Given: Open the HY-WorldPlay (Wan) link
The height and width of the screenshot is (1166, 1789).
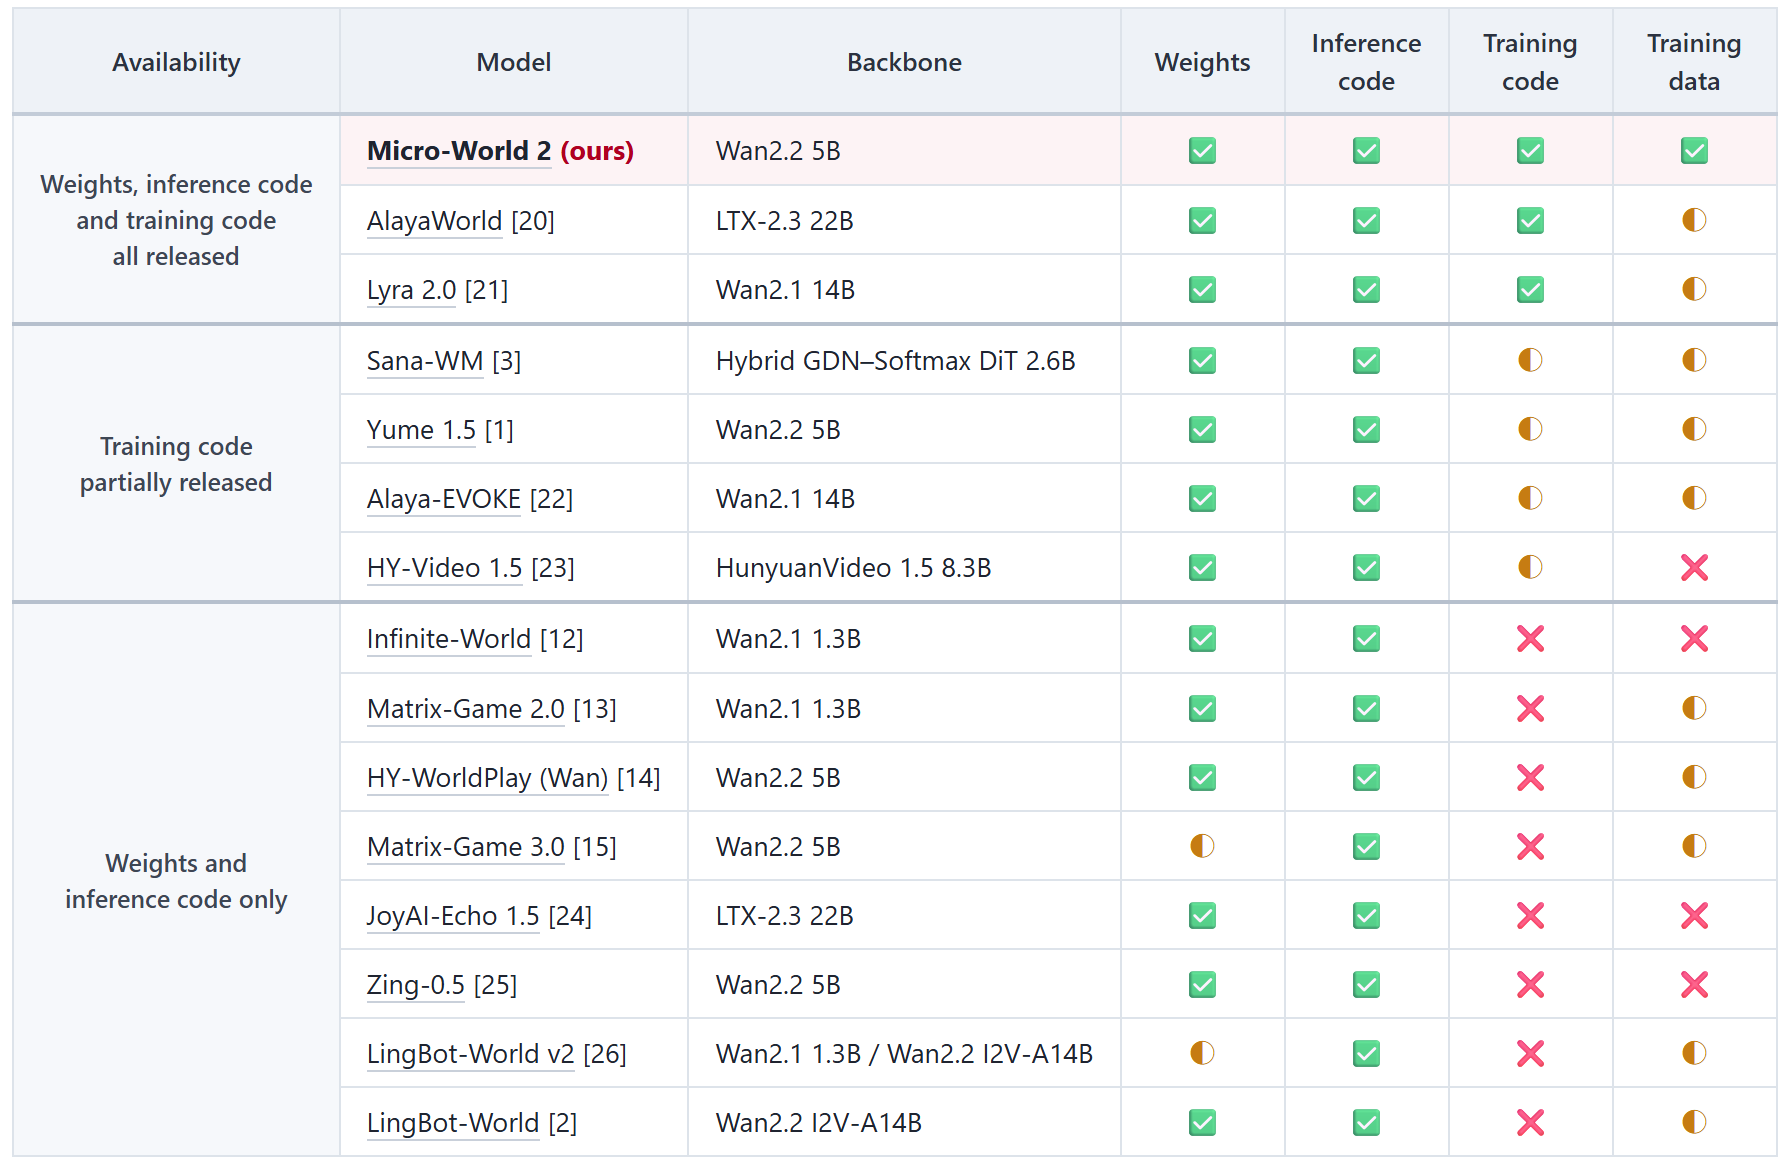Looking at the screenshot, I should click(487, 778).
